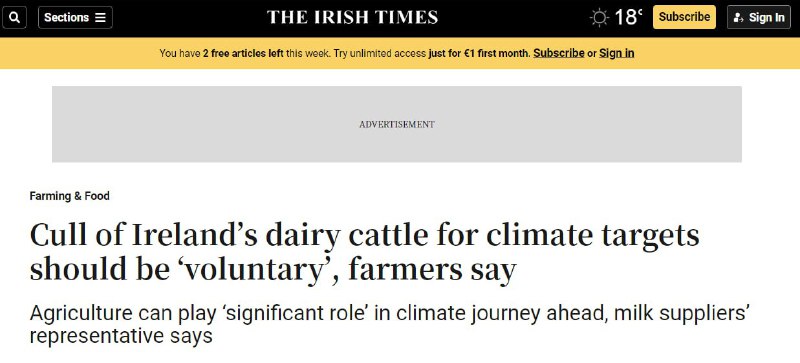Click the yellow Subscribe button
The width and height of the screenshot is (800, 363).
tap(684, 17)
